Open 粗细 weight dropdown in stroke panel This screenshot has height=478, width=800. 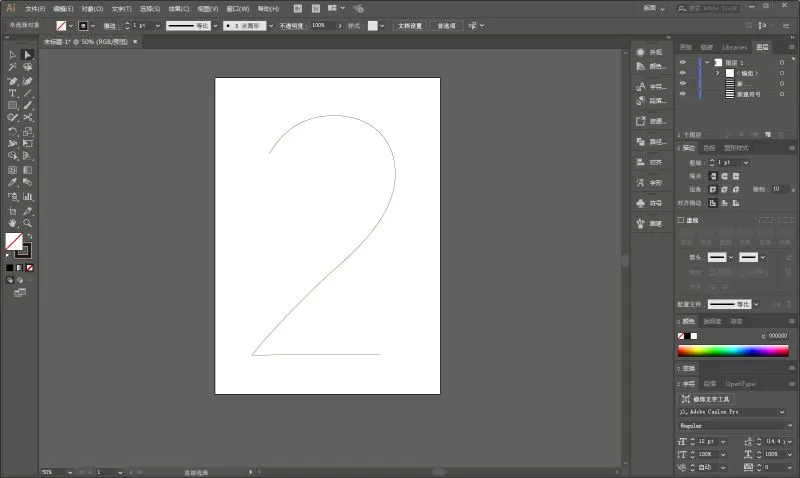[746, 163]
